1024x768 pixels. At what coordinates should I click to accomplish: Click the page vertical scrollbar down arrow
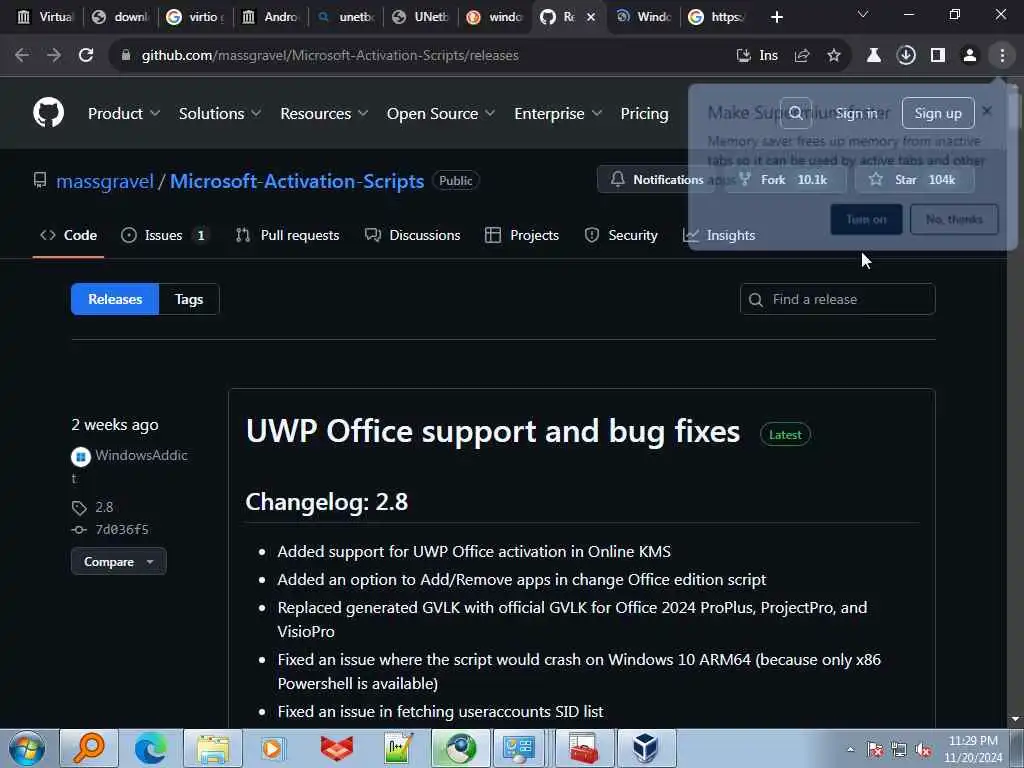point(1015,719)
